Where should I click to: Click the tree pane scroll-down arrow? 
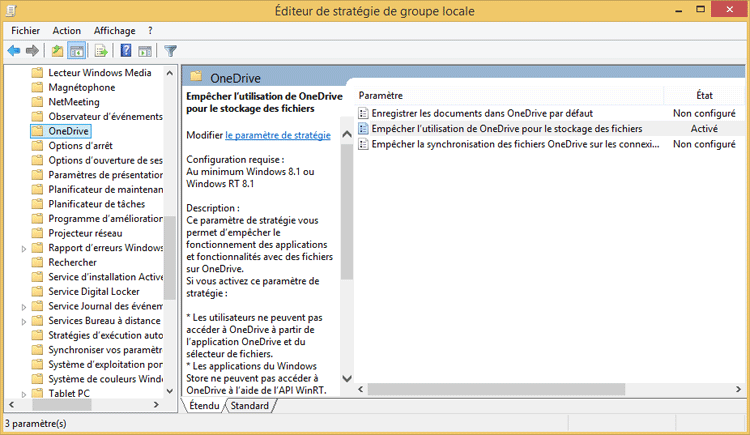click(170, 391)
